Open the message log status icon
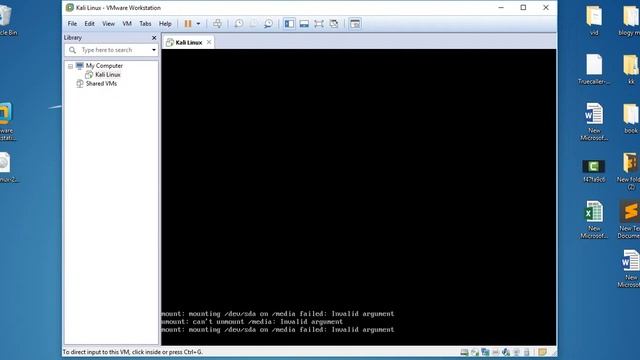 click(x=542, y=352)
